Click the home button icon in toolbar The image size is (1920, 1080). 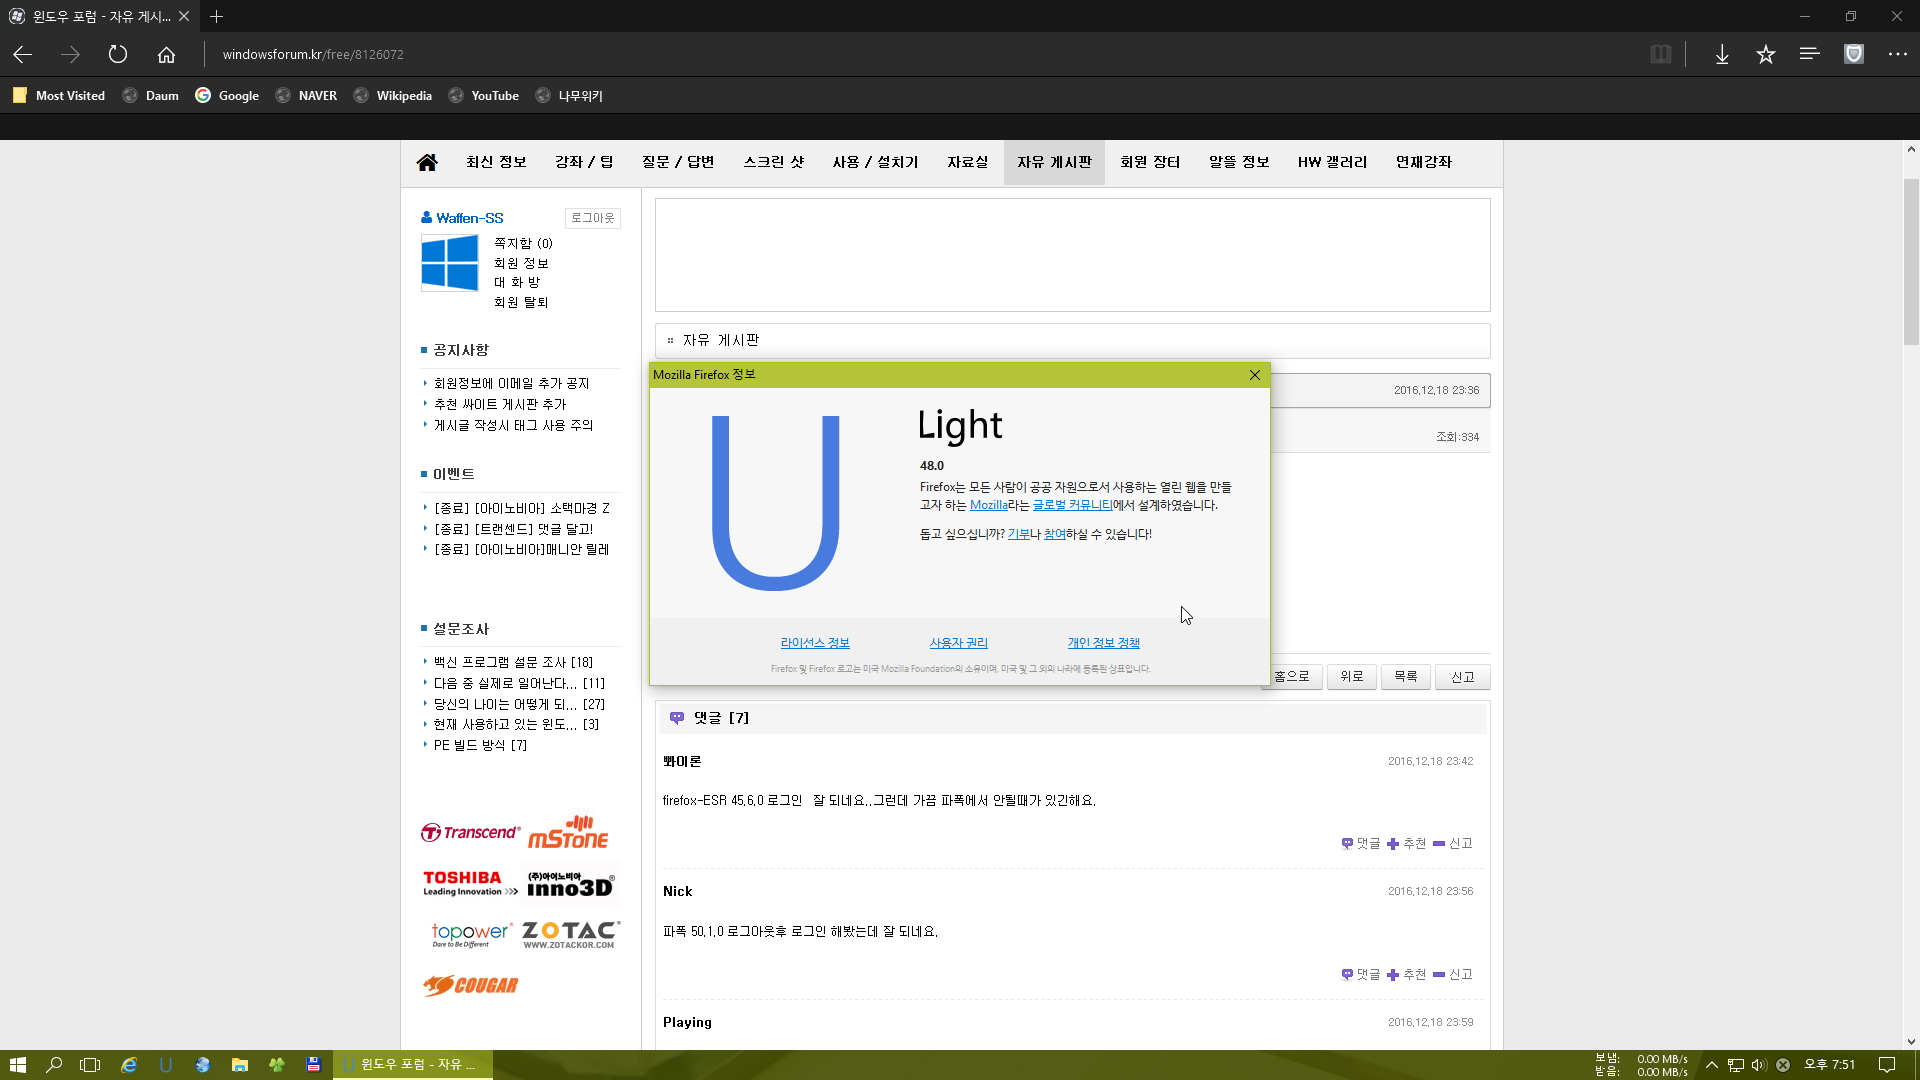coord(165,54)
